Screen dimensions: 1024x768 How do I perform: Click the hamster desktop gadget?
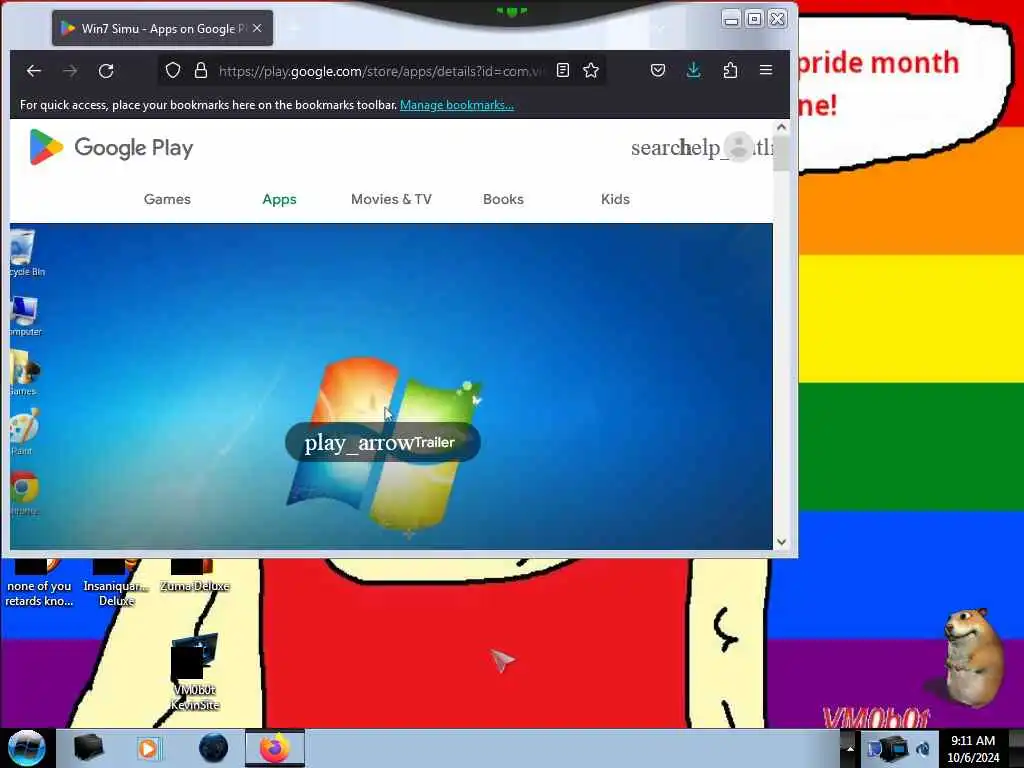pos(972,656)
